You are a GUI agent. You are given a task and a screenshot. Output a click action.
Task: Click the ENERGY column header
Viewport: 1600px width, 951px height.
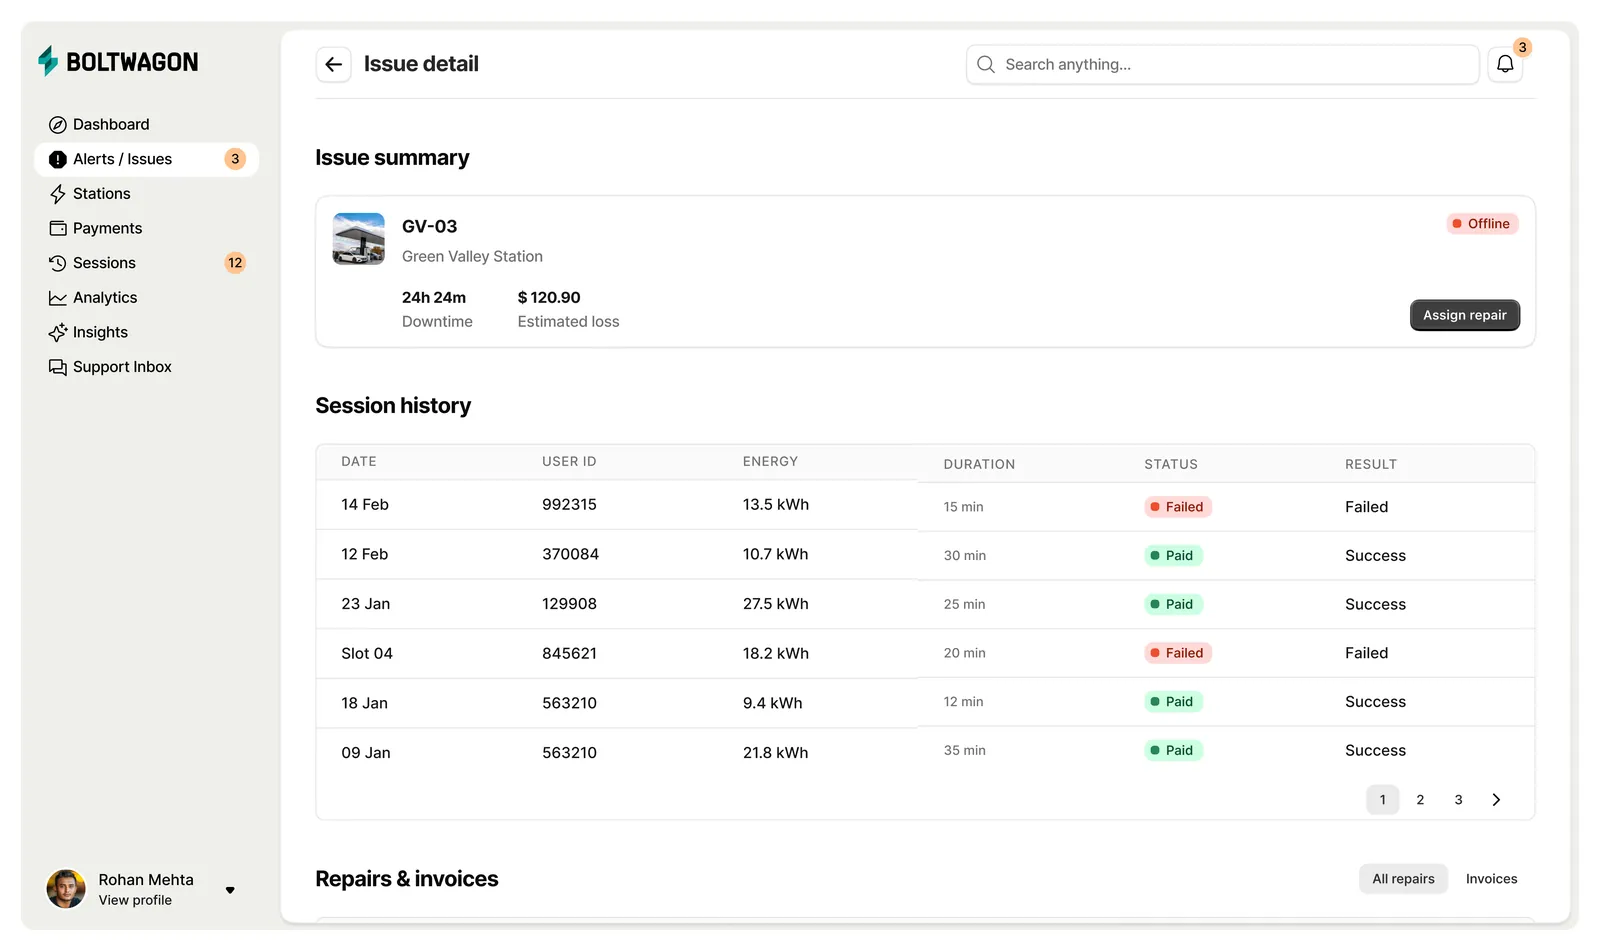tap(770, 462)
